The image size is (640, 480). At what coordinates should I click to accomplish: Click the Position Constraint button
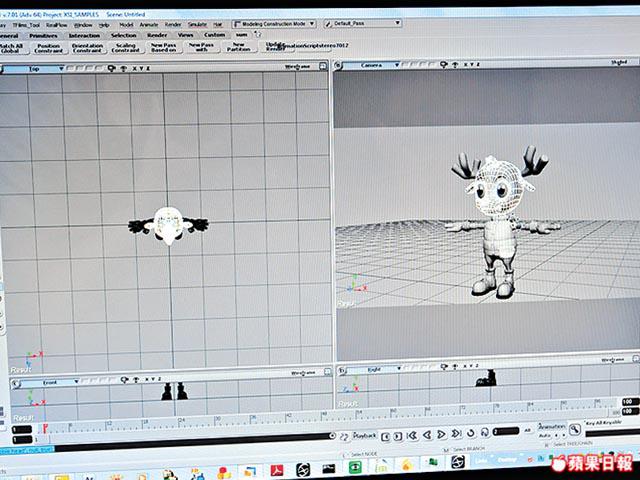pos(49,49)
